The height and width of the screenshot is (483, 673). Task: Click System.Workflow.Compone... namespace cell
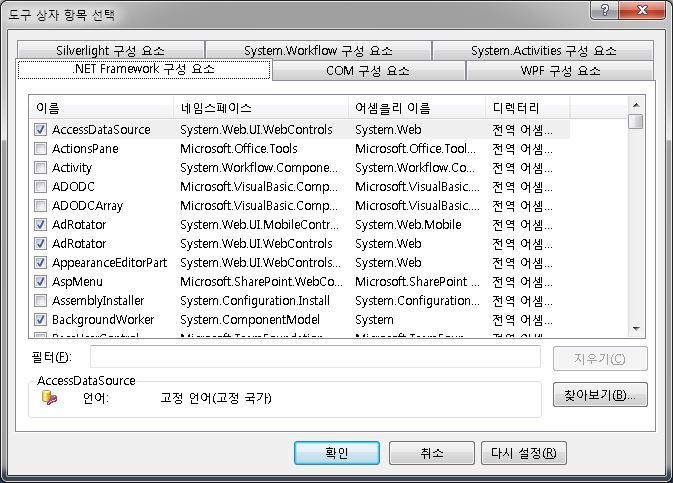click(259, 167)
